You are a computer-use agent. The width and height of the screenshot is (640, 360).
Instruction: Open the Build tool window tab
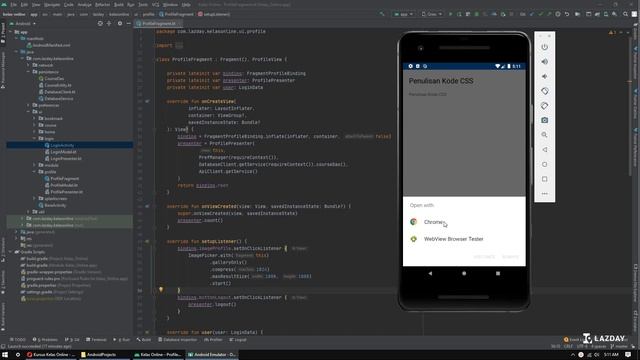click(x=144, y=340)
